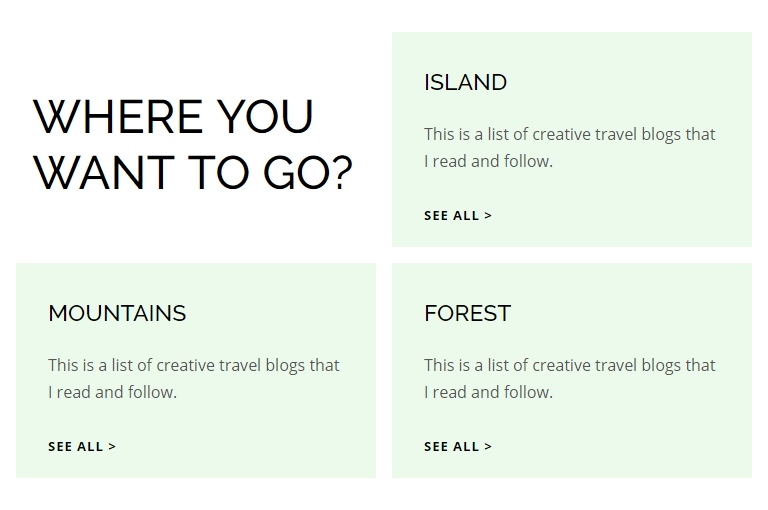Follow the SEE ALL link under Forest

[457, 446]
